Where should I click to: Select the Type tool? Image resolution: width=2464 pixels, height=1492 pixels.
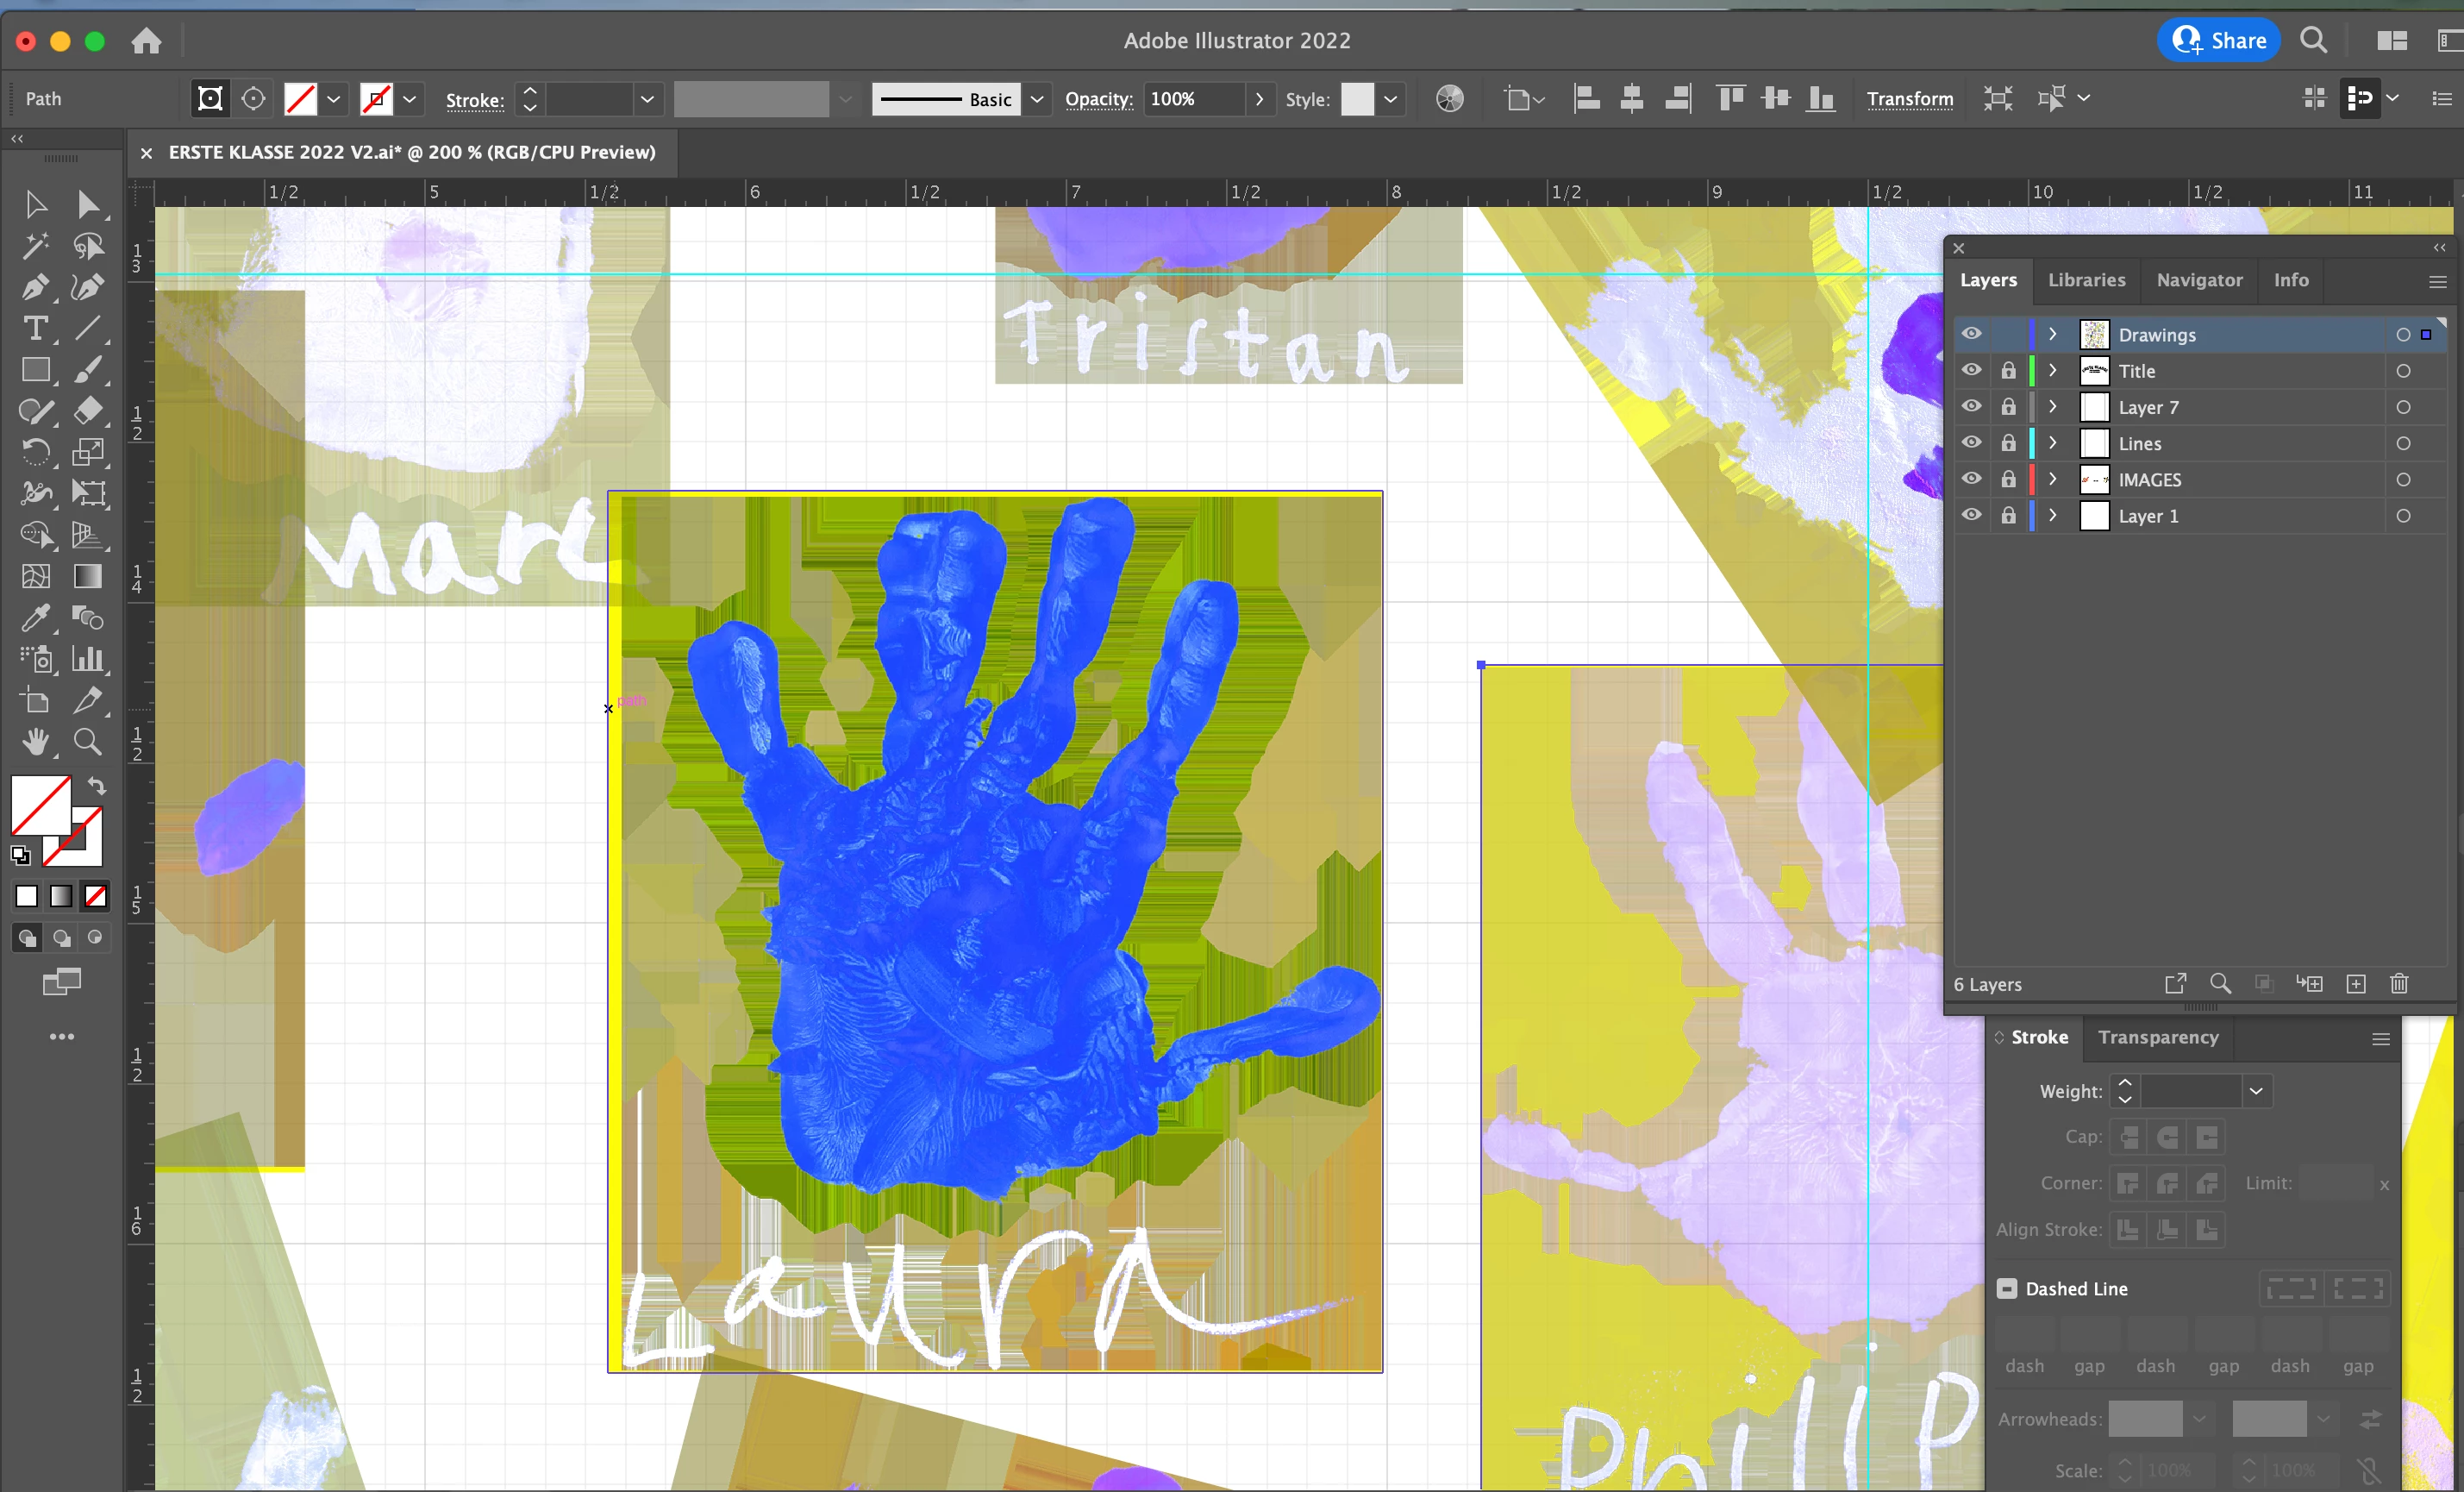click(x=35, y=329)
